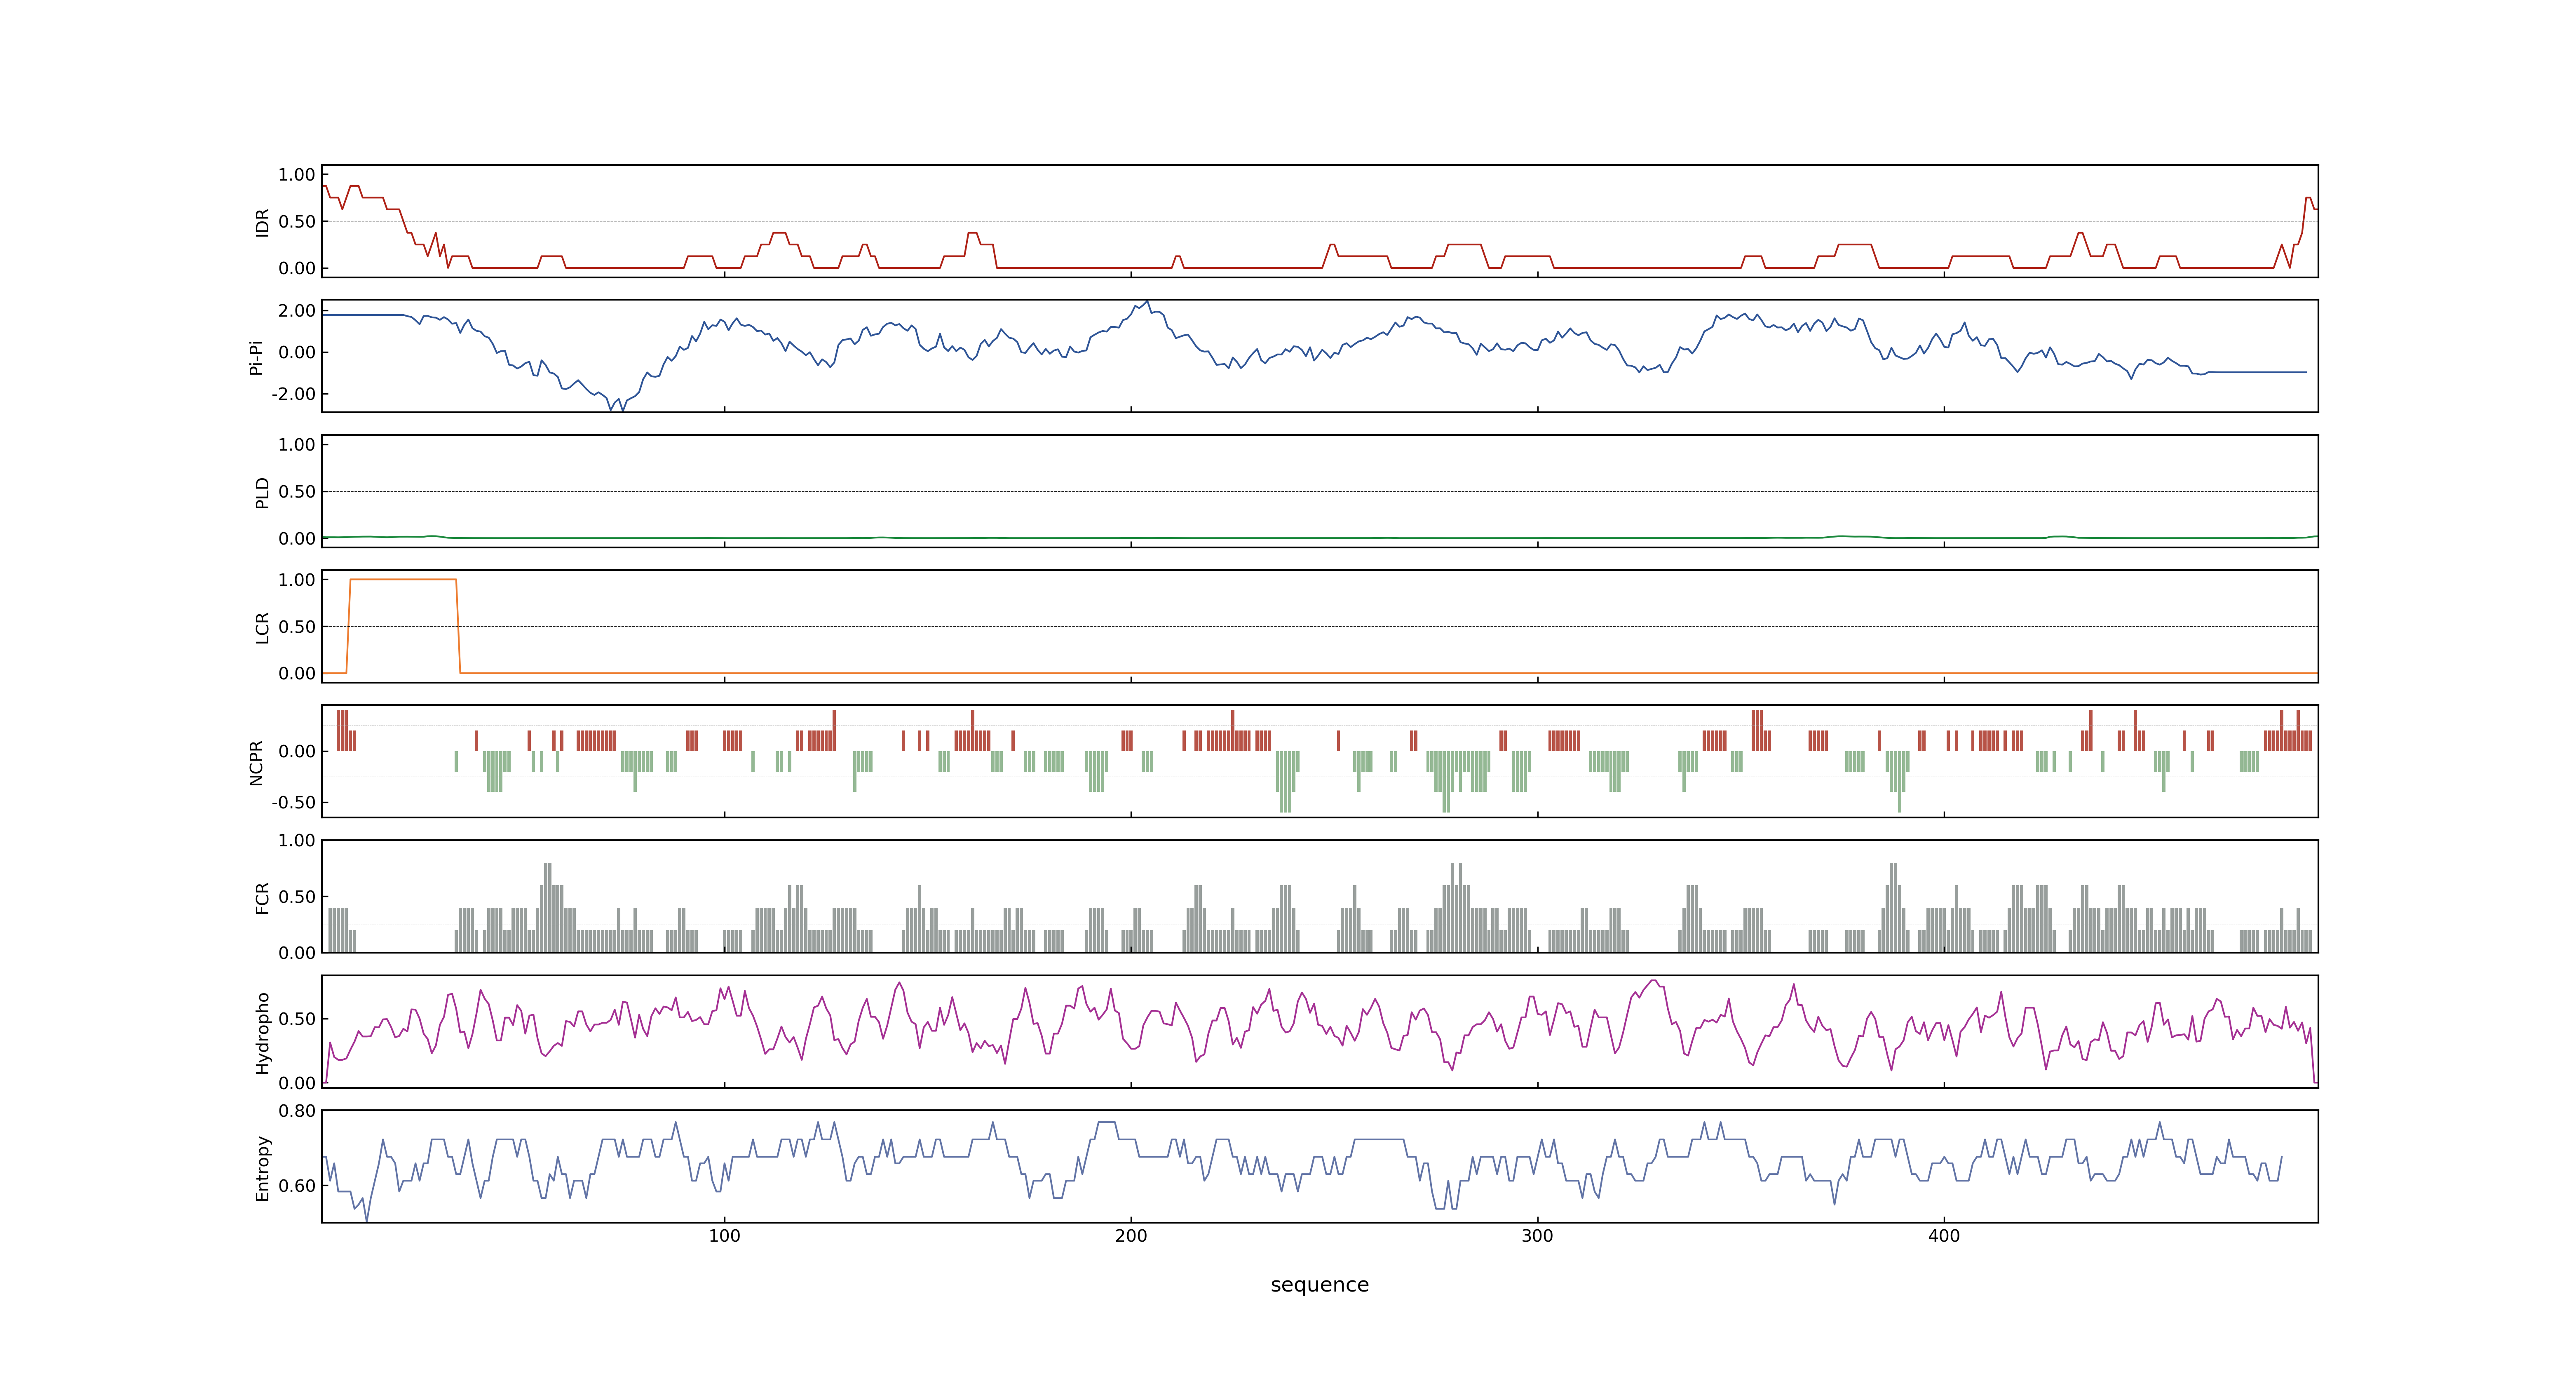The width and height of the screenshot is (2576, 1374).
Task: Click the x-axis tick label 200
Action: [1131, 1236]
